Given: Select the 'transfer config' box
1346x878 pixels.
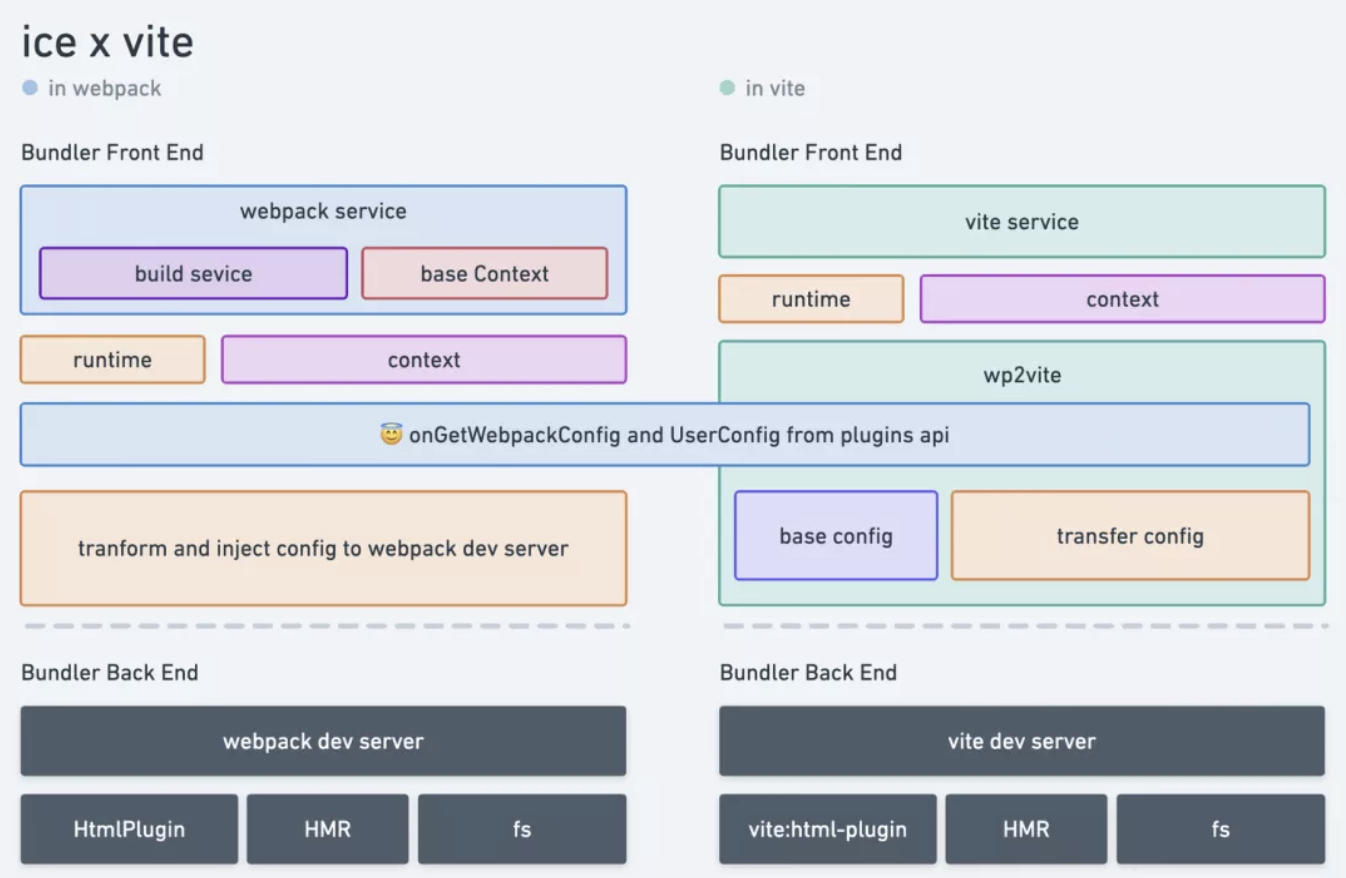Looking at the screenshot, I should [1130, 535].
